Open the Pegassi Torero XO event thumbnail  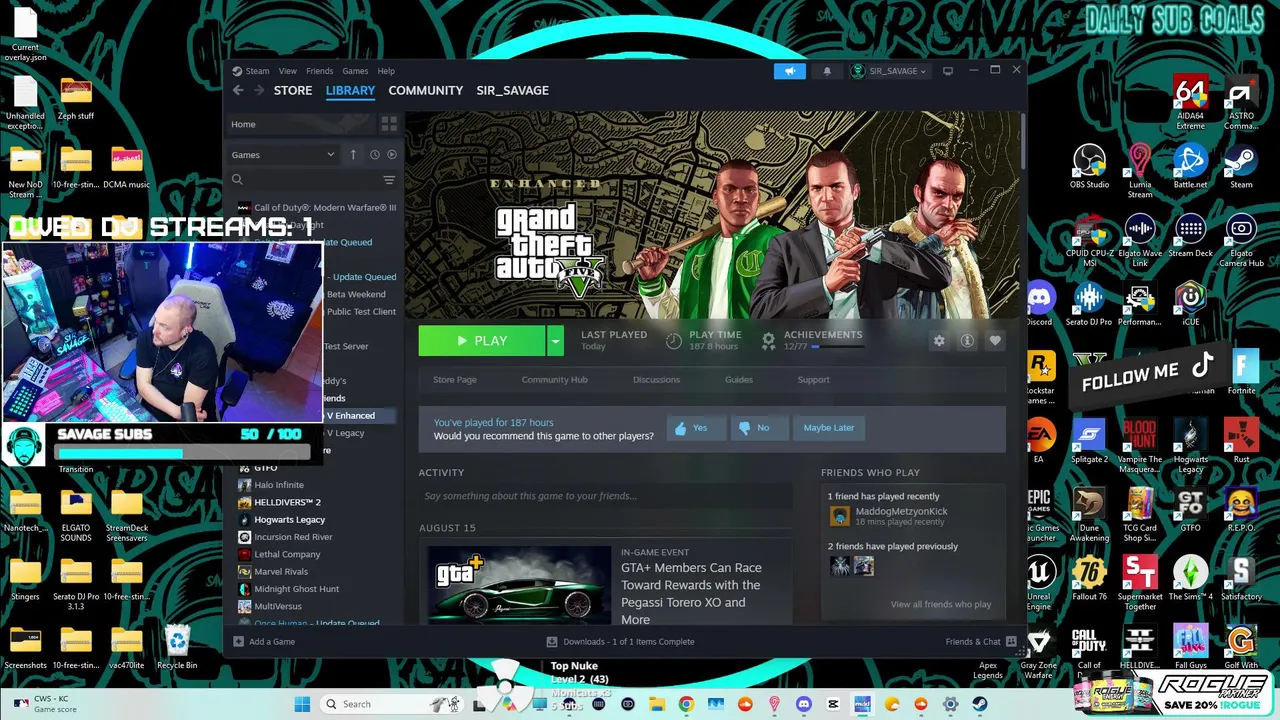pos(519,584)
